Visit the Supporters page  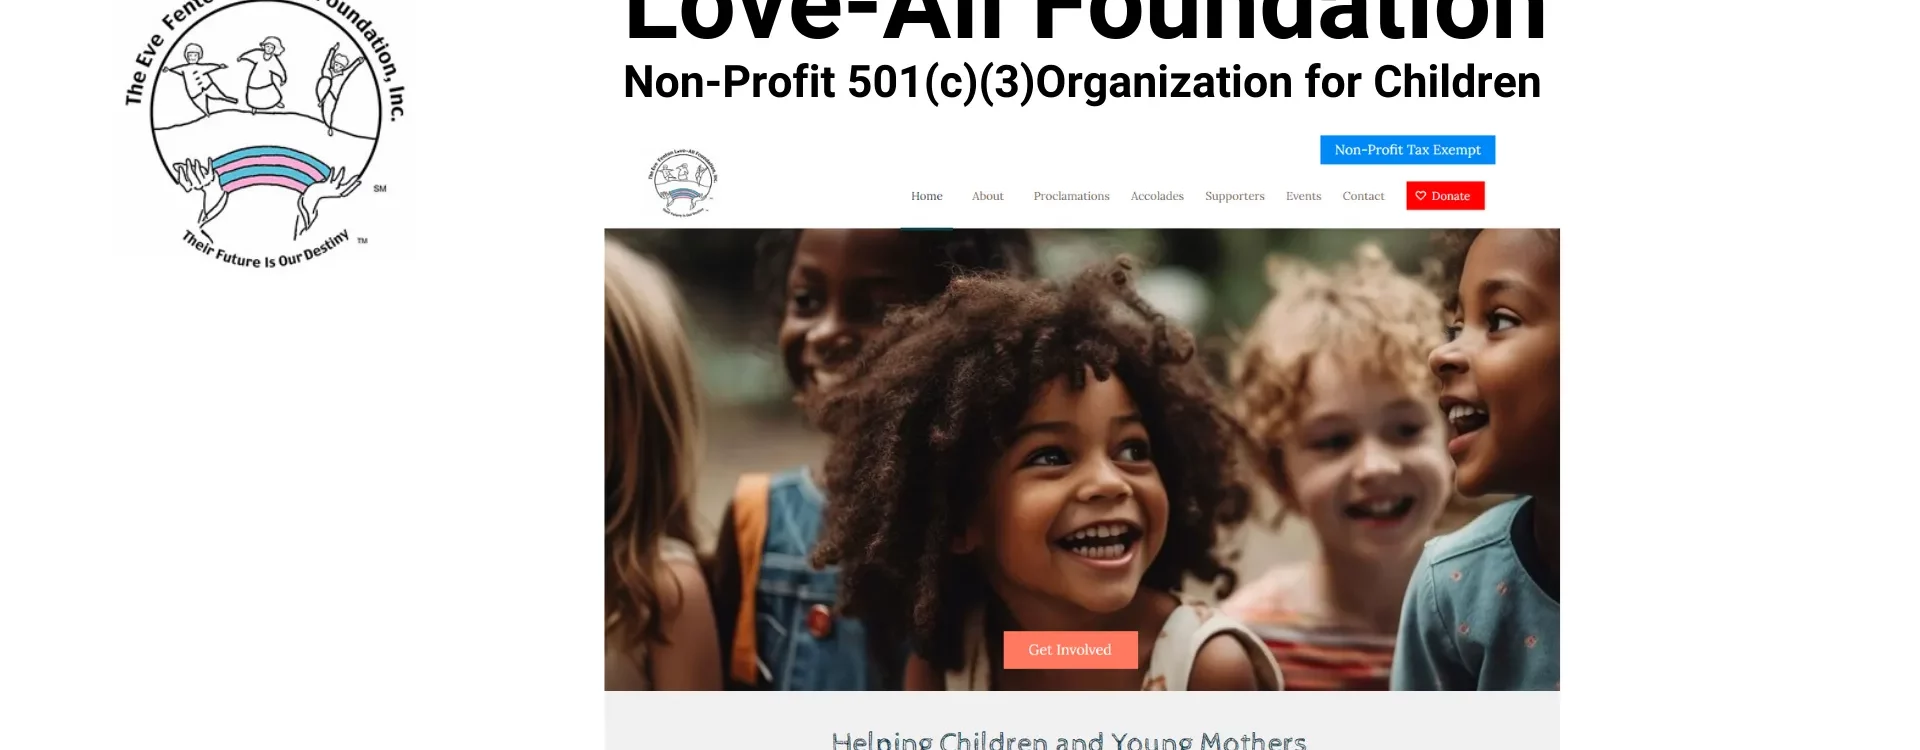pyautogui.click(x=1234, y=196)
